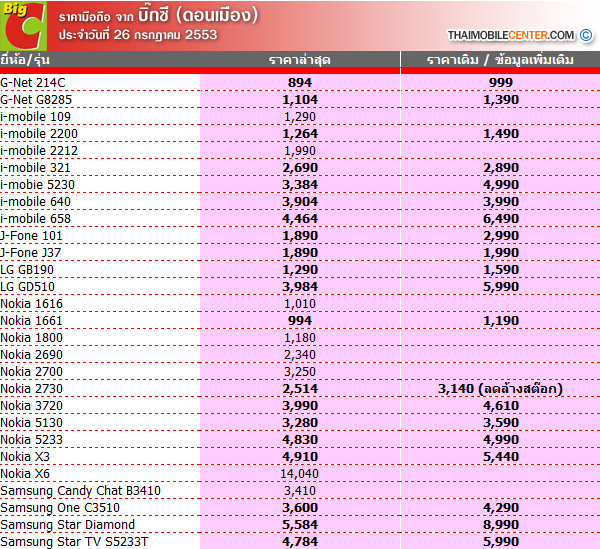This screenshot has height=549, width=600.
Task: Select the J-Fone 101 row name
Action: pos(31,236)
